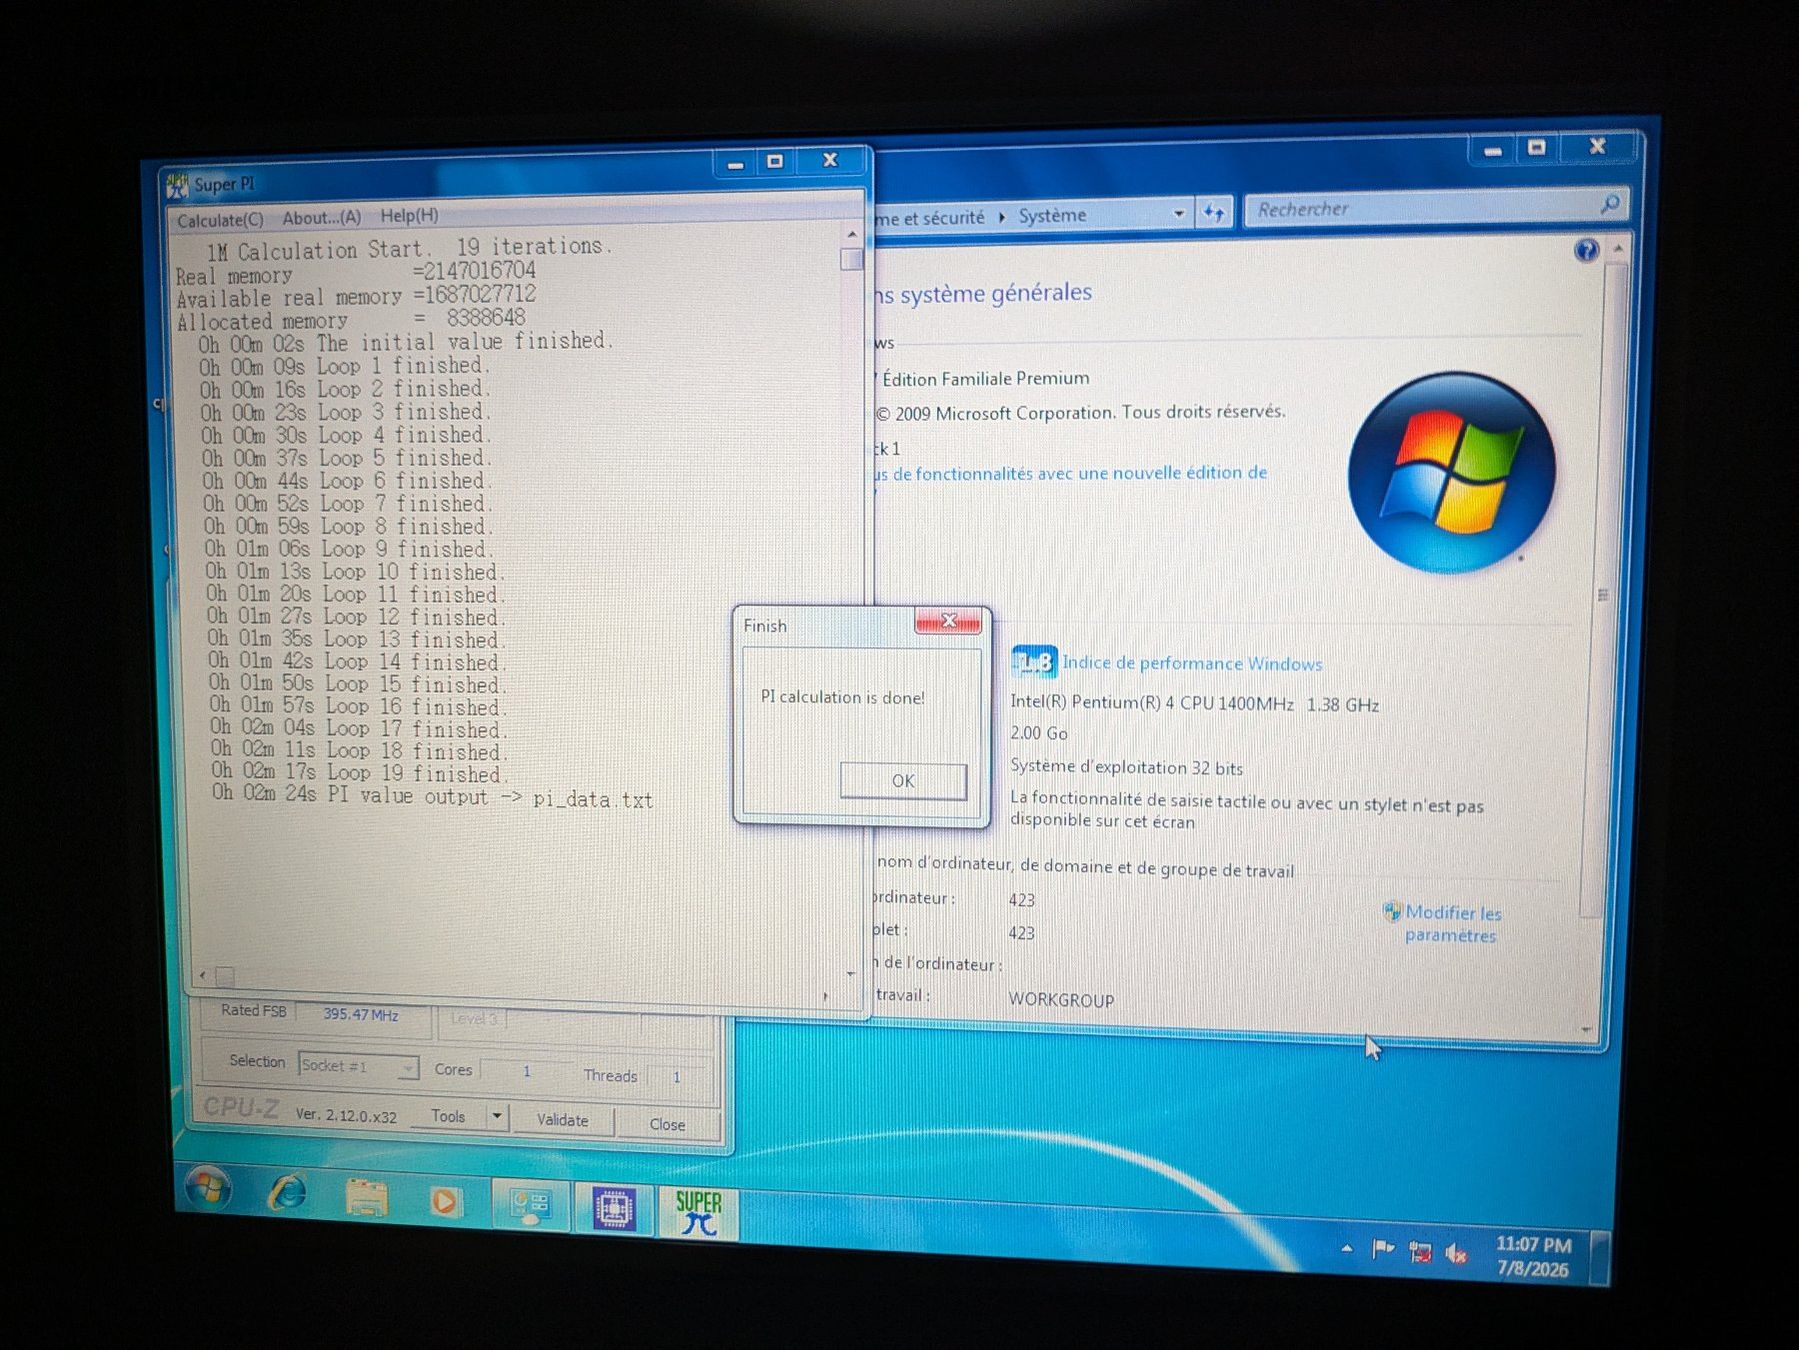Click the muted volume tray icon
The image size is (1799, 1350).
tap(1456, 1254)
